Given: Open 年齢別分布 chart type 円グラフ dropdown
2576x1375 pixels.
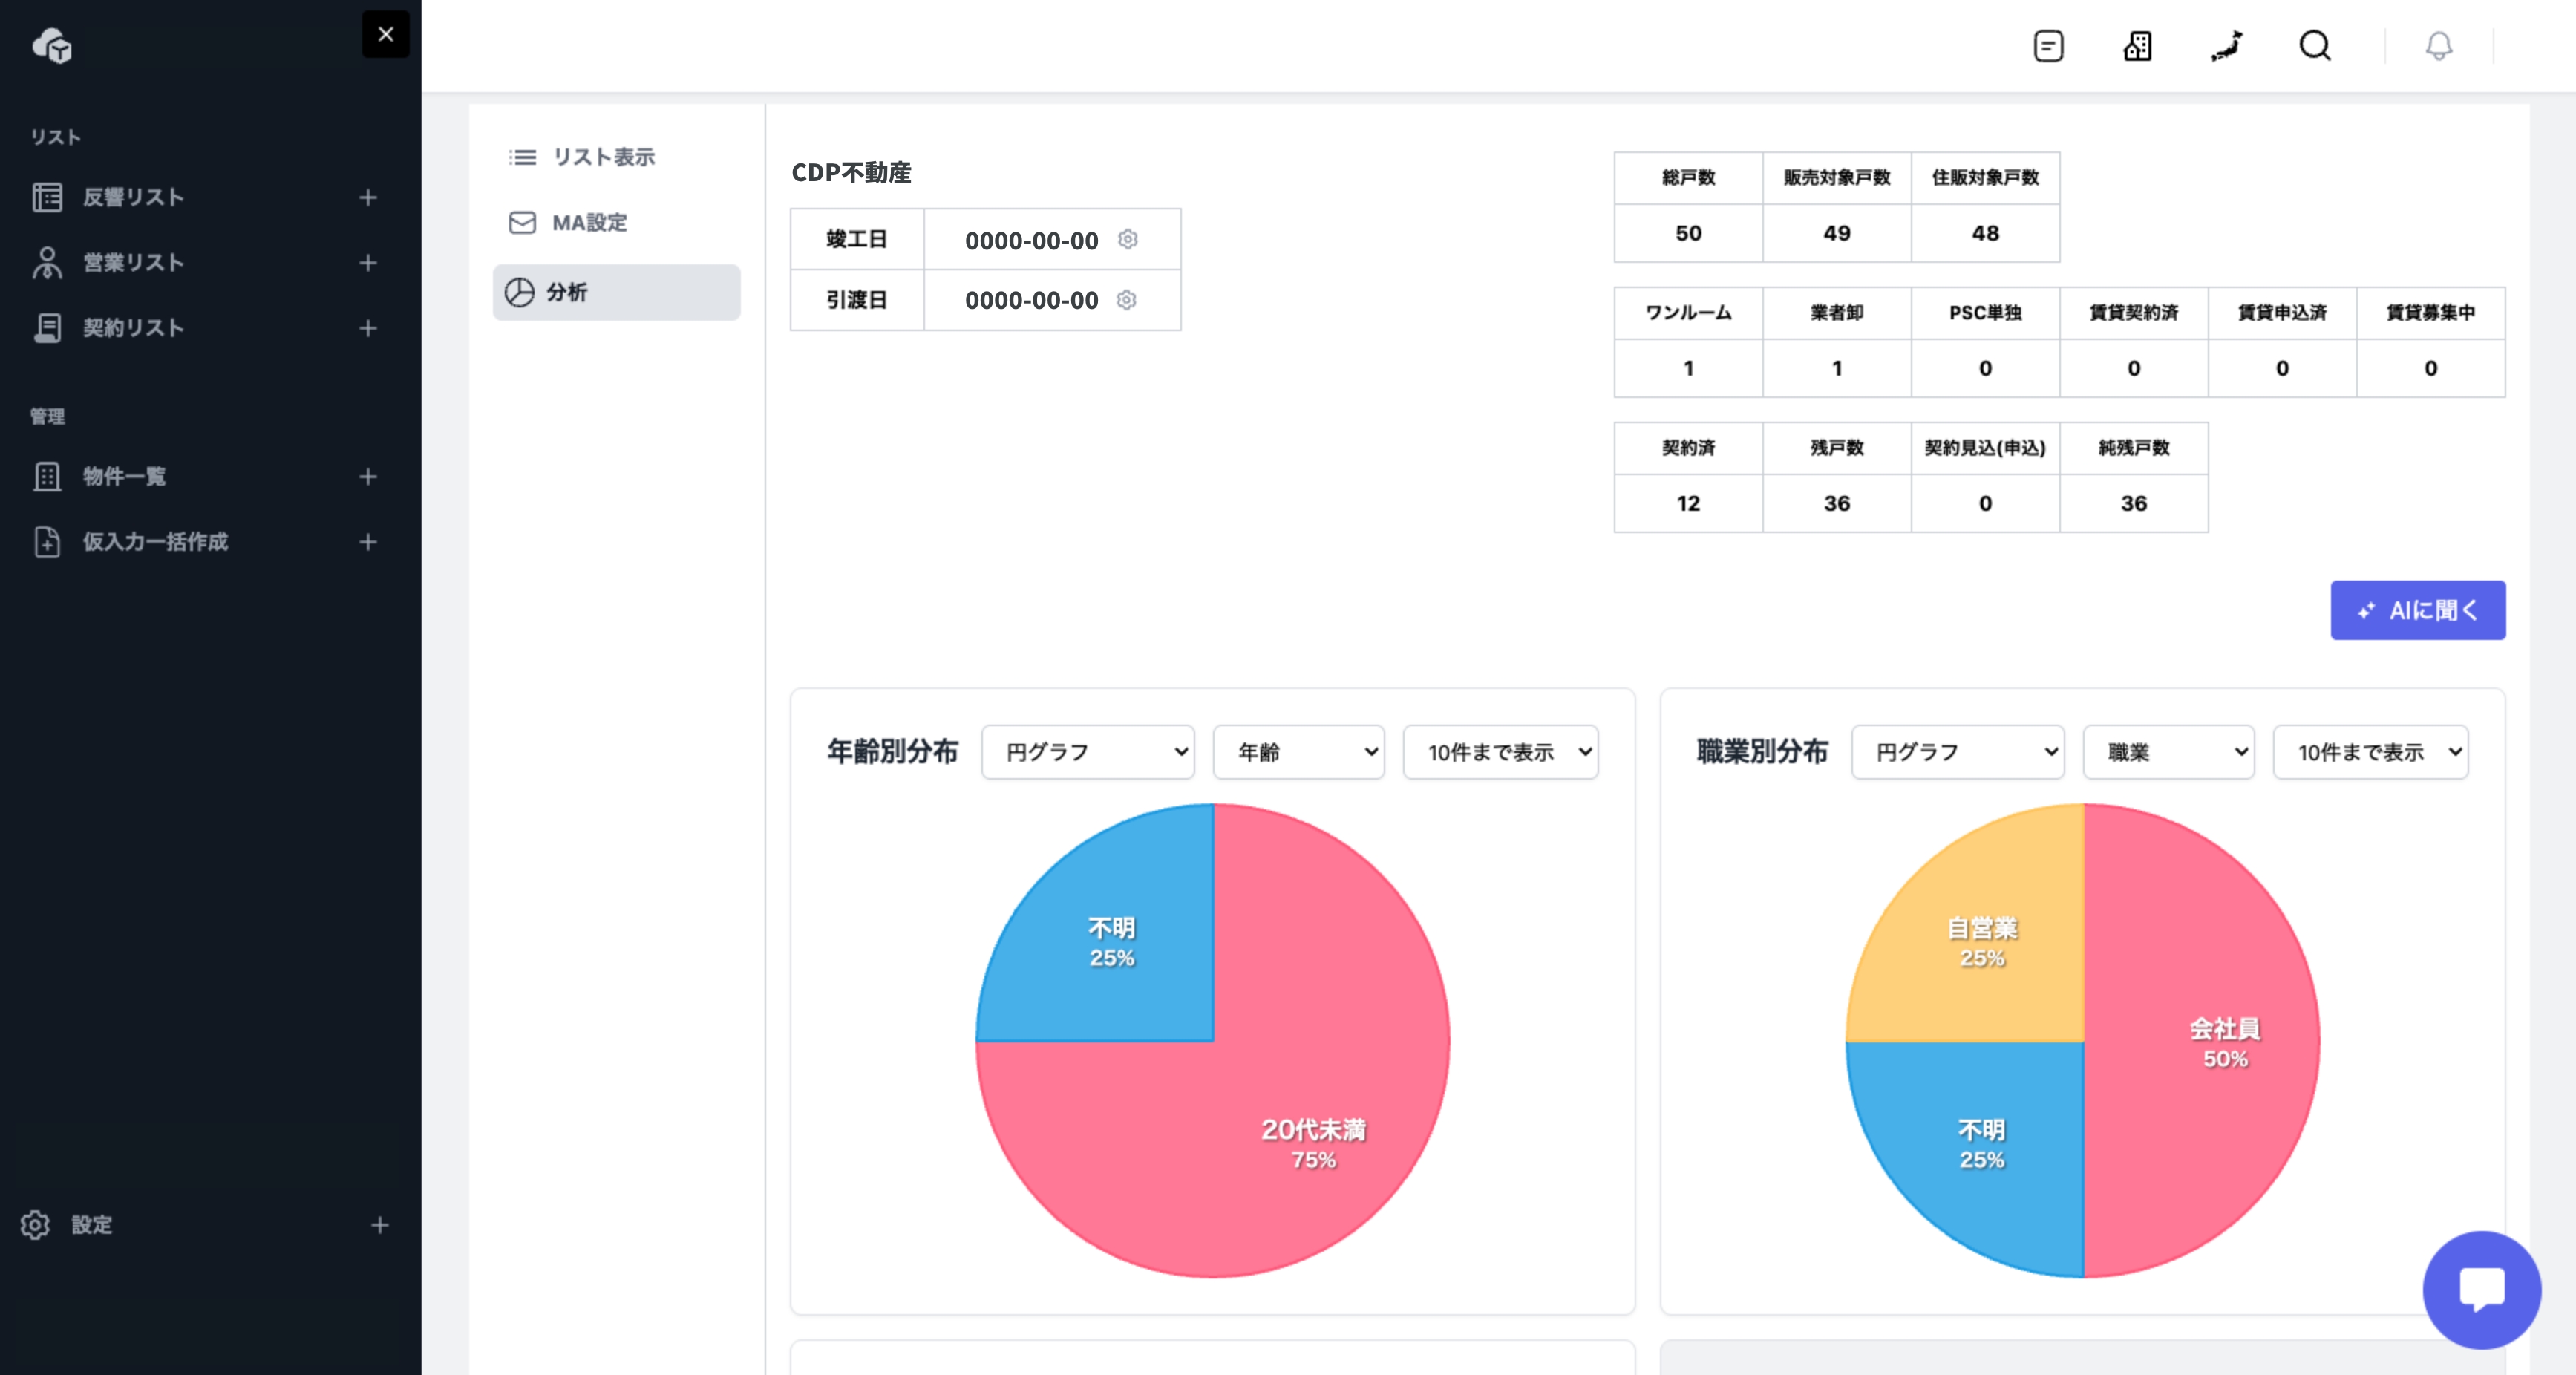Looking at the screenshot, I should pyautogui.click(x=1088, y=752).
